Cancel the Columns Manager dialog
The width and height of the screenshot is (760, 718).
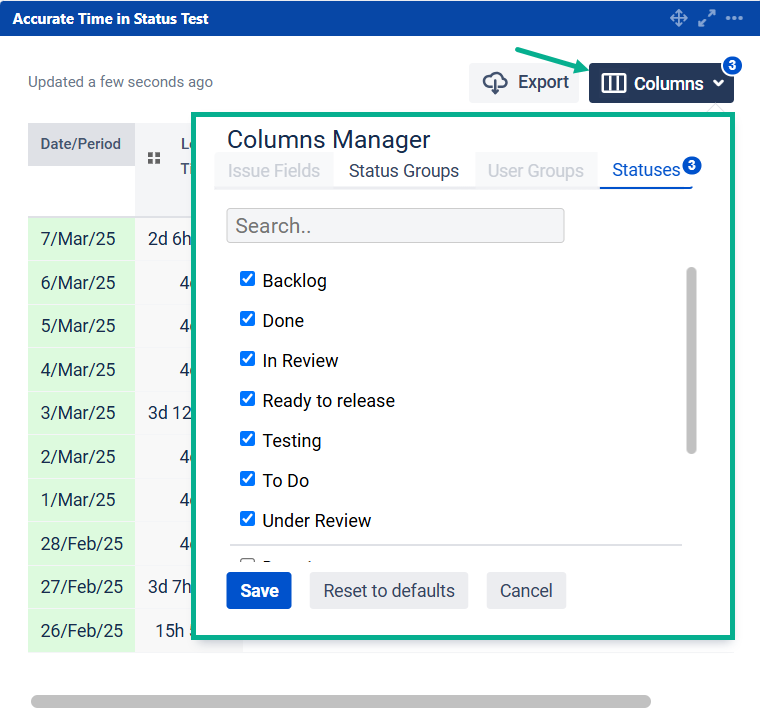[526, 591]
